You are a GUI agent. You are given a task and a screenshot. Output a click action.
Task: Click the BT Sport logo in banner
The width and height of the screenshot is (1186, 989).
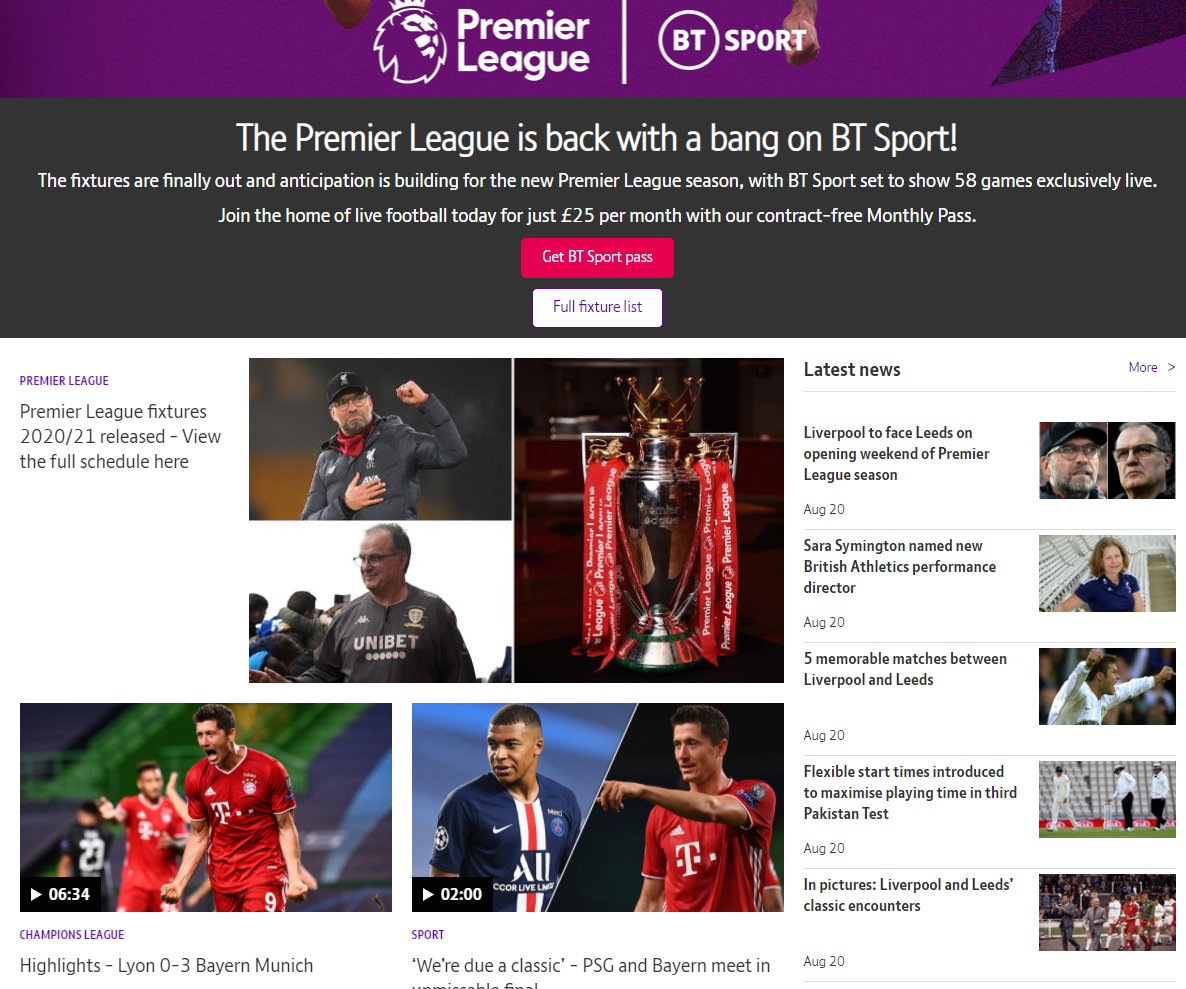(x=732, y=40)
